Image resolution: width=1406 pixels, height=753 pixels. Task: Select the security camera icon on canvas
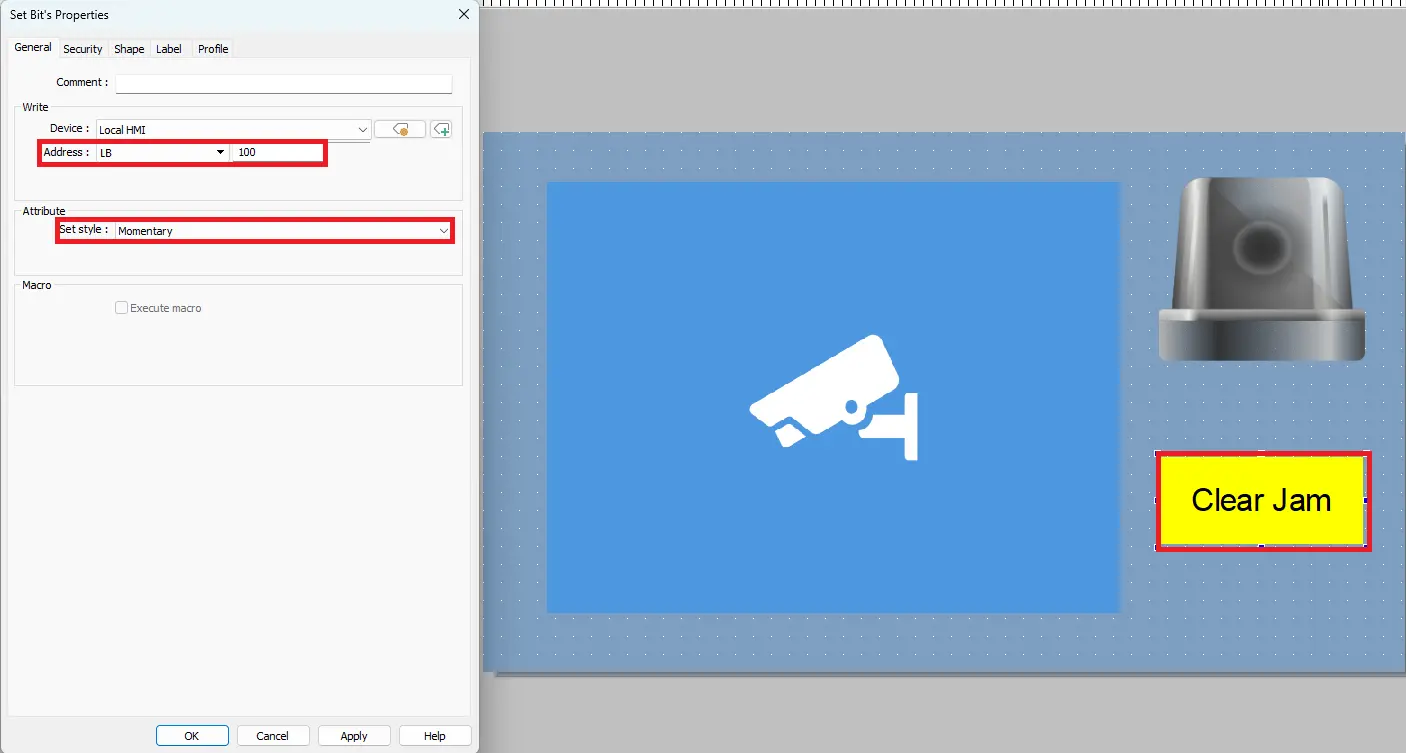pos(833,397)
